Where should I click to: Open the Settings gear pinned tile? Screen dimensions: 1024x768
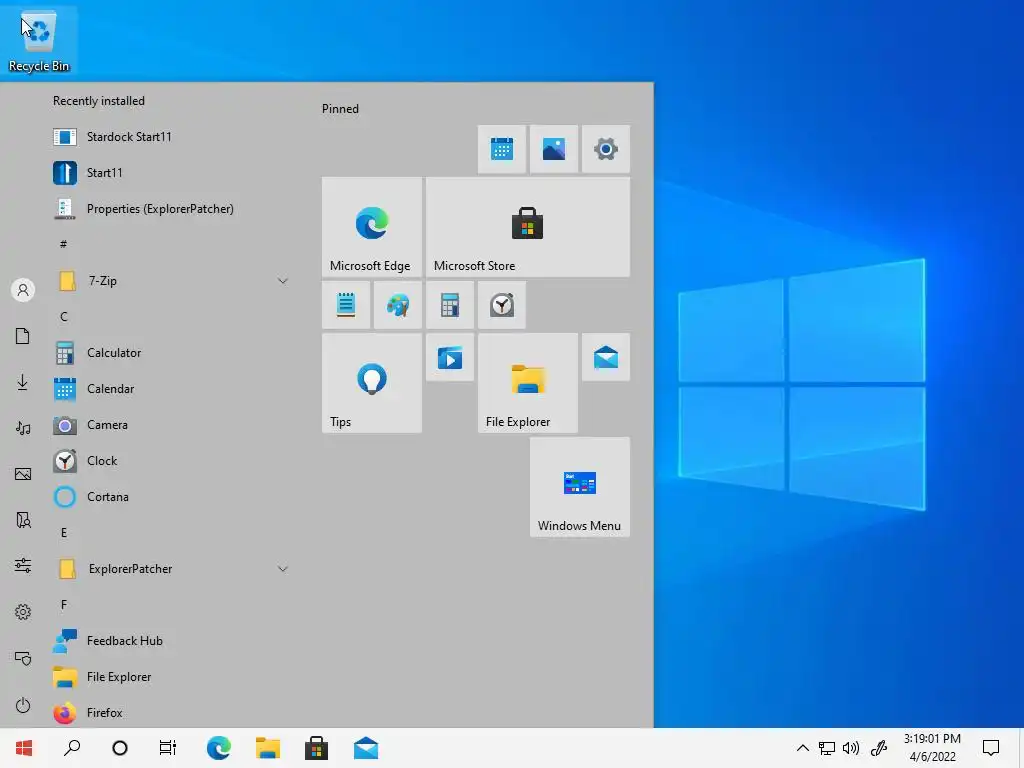pyautogui.click(x=606, y=149)
